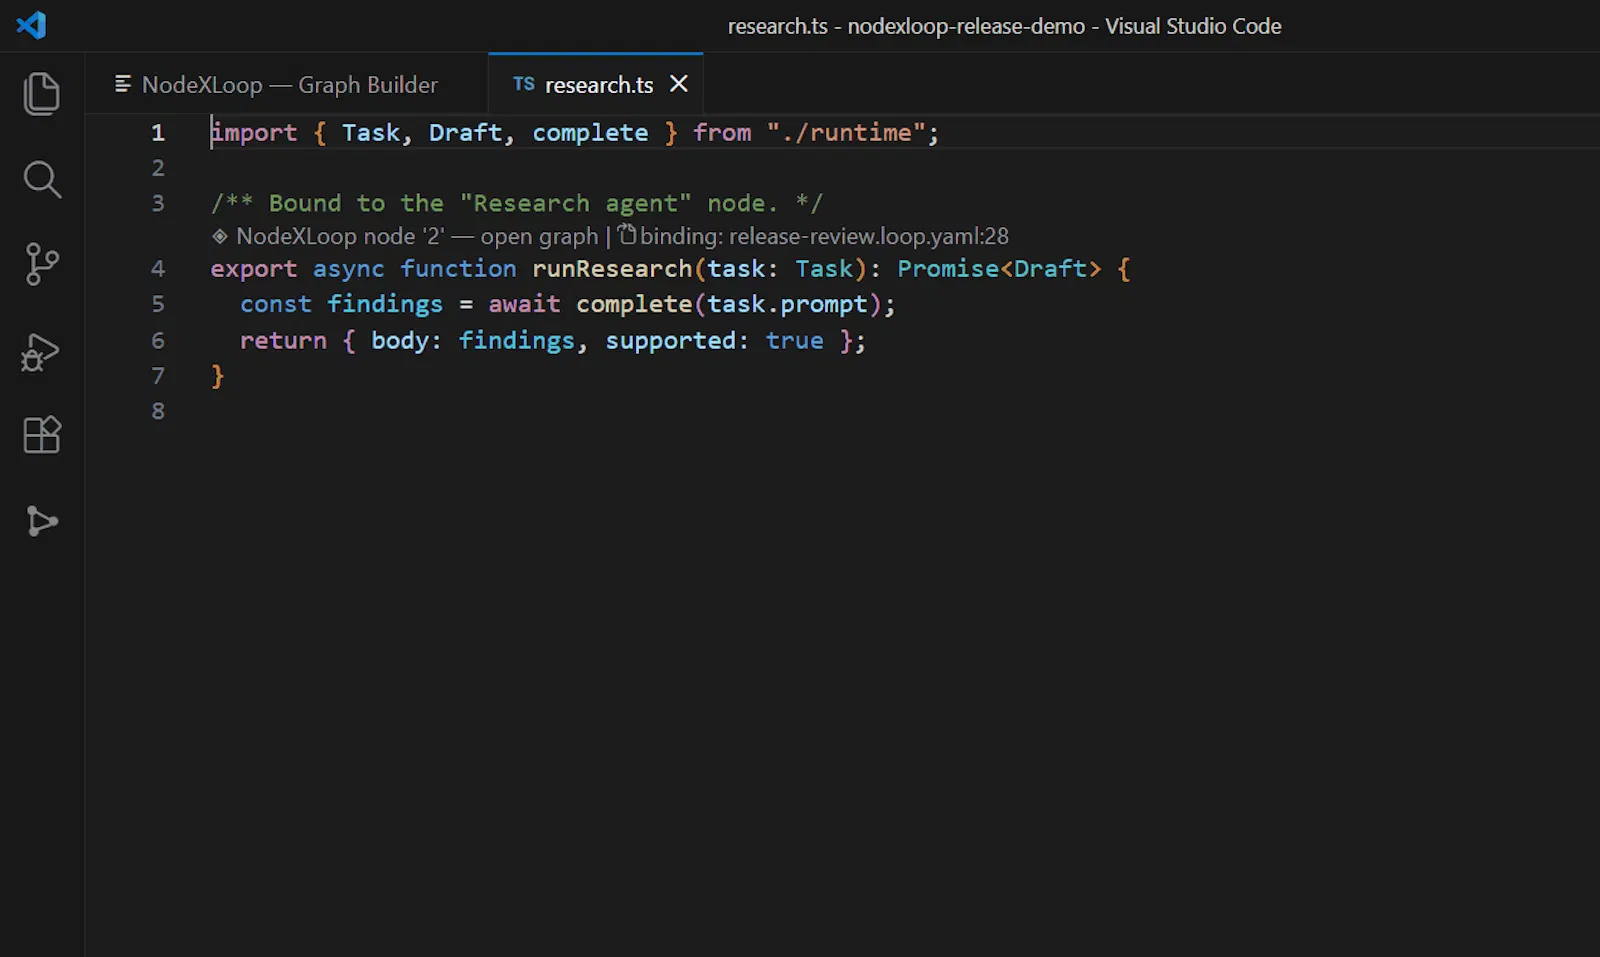
Task: Click the Graph Builder tab's list icon
Action: coord(123,84)
